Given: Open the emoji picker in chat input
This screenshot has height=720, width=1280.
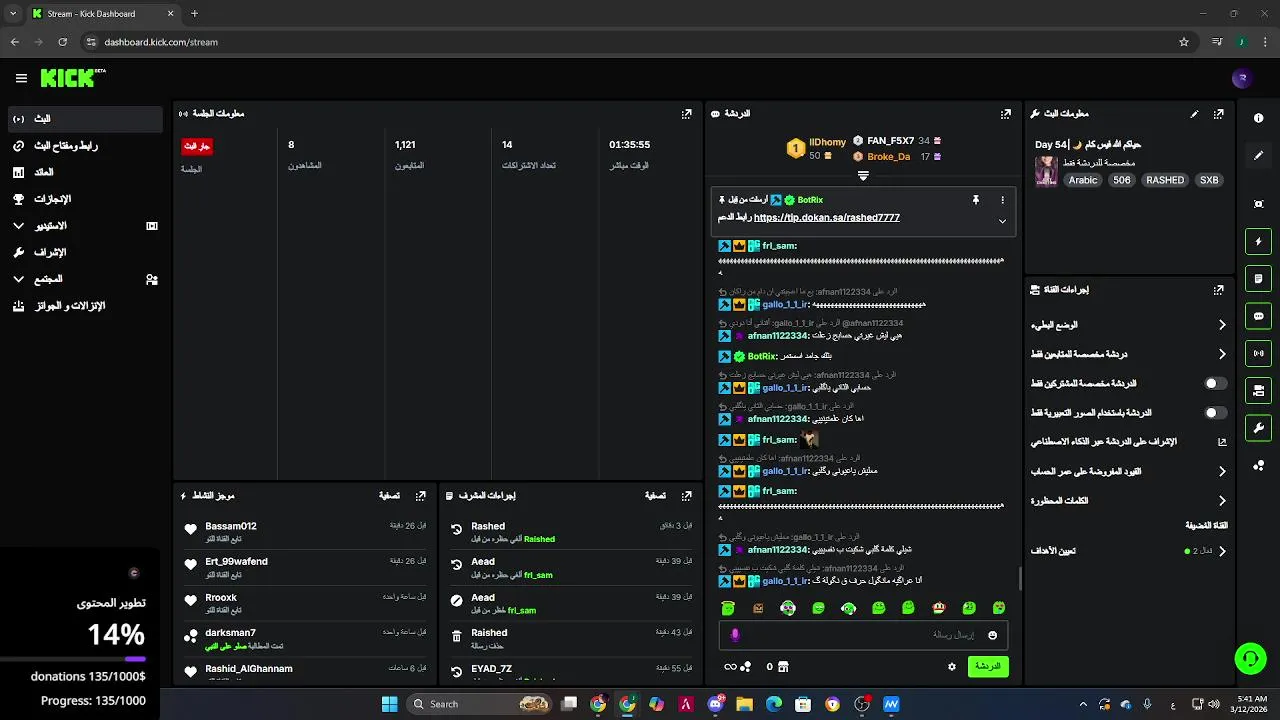Looking at the screenshot, I should (992, 635).
